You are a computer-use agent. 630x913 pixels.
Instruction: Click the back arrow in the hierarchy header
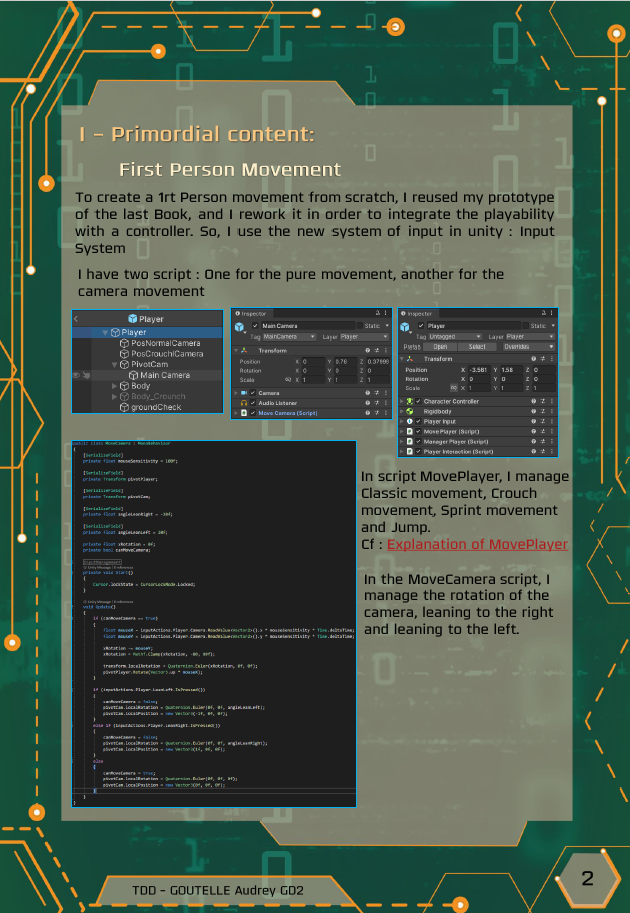coord(76,319)
